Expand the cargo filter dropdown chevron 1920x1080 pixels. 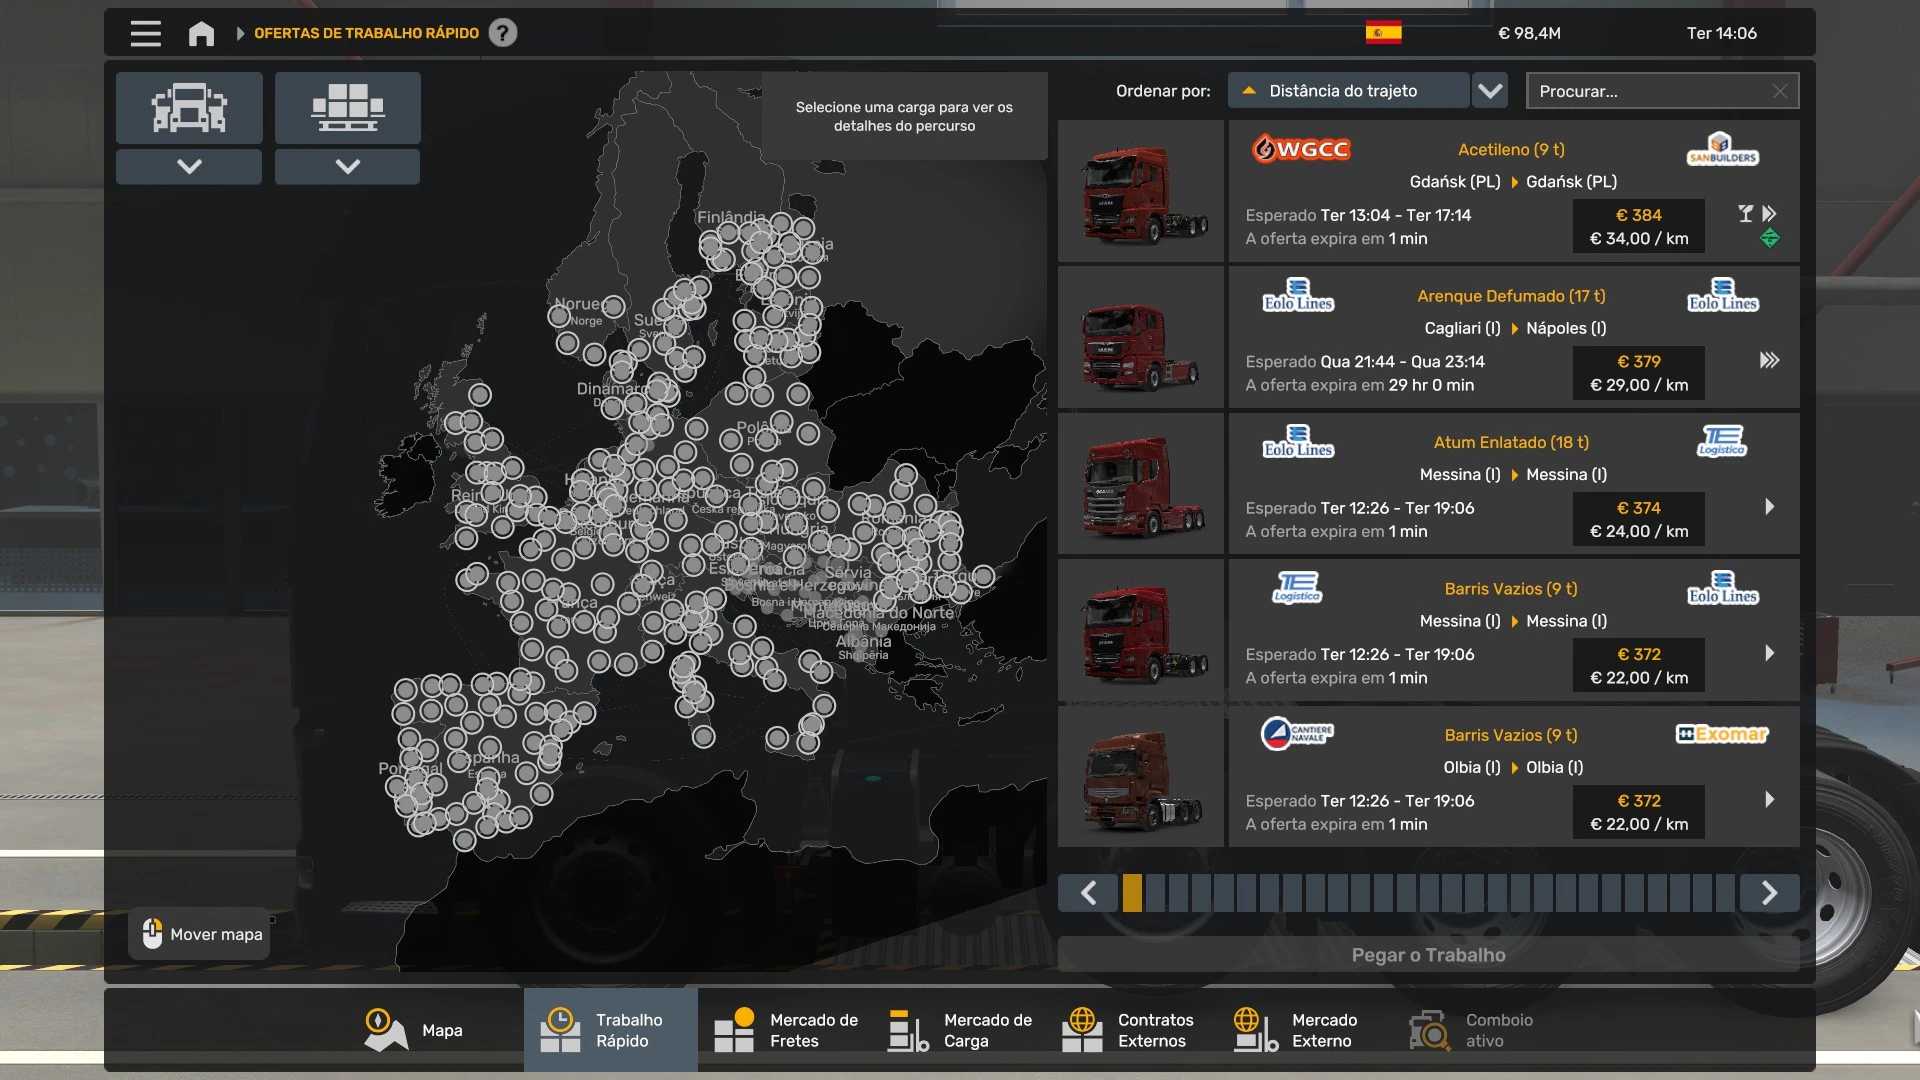click(x=347, y=167)
